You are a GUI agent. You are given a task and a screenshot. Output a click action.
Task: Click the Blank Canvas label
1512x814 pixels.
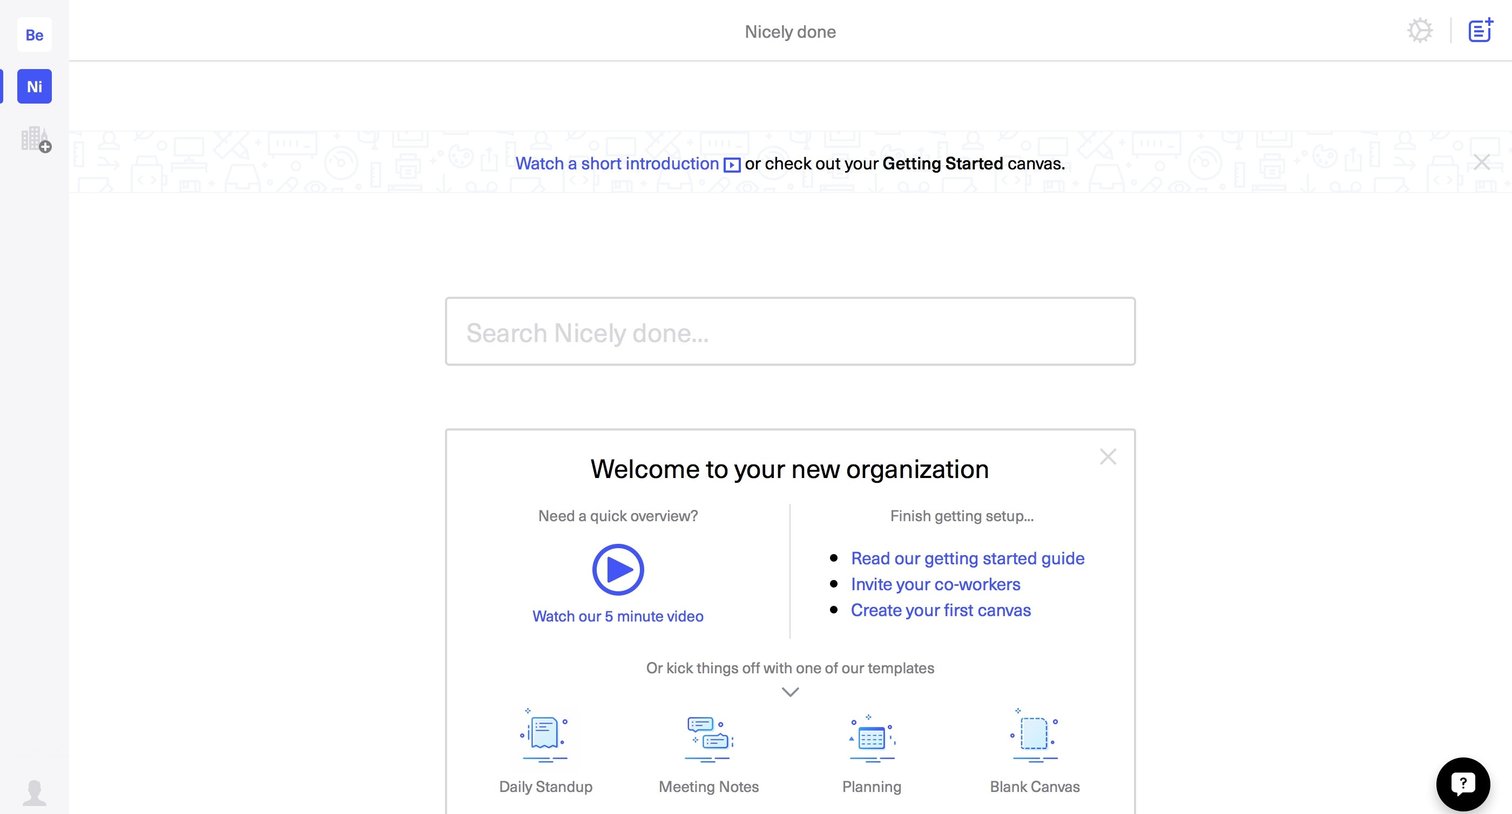click(1035, 787)
